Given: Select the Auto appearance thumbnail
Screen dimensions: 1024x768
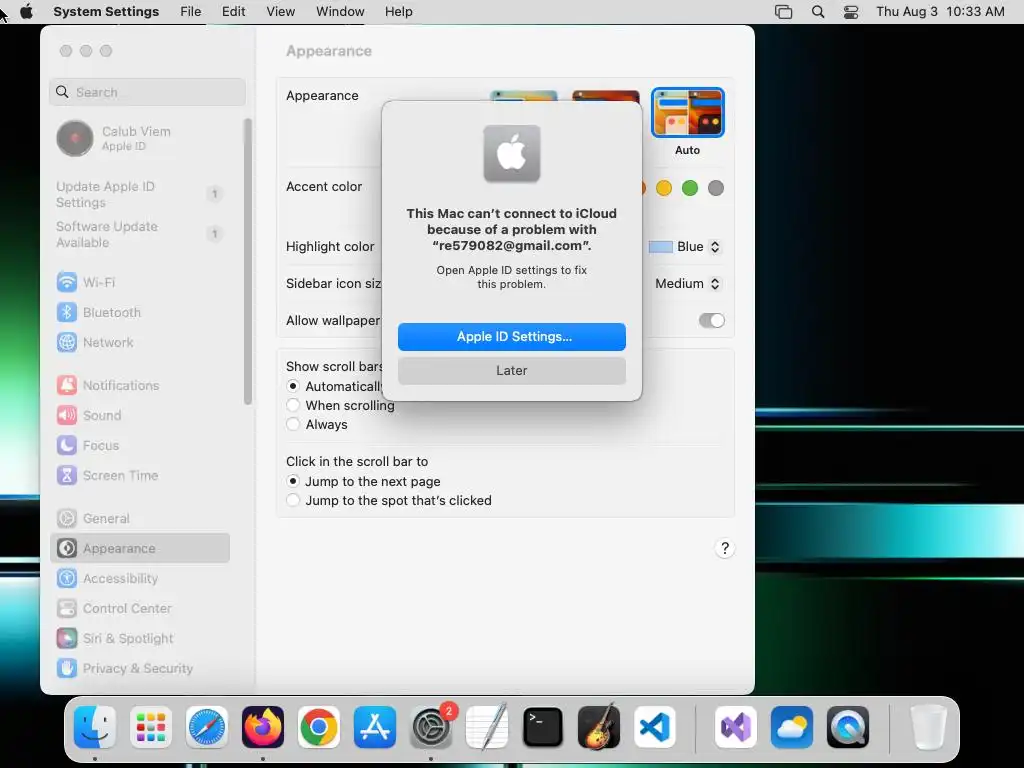Looking at the screenshot, I should 688,113.
